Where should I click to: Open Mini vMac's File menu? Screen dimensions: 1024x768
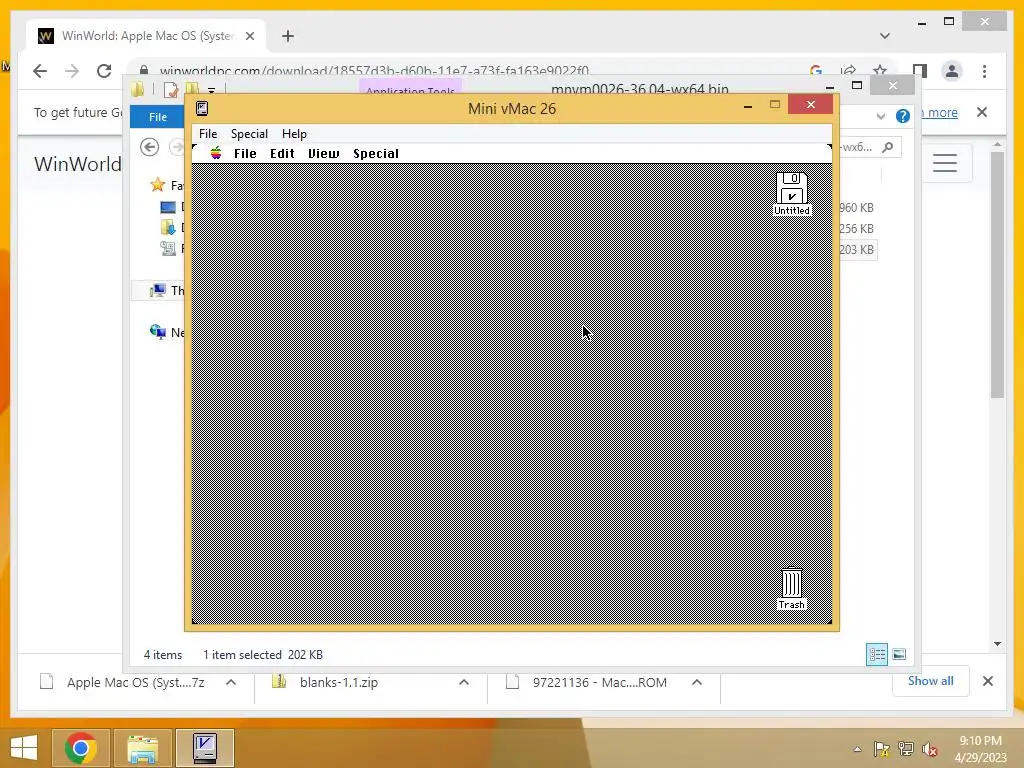point(208,133)
